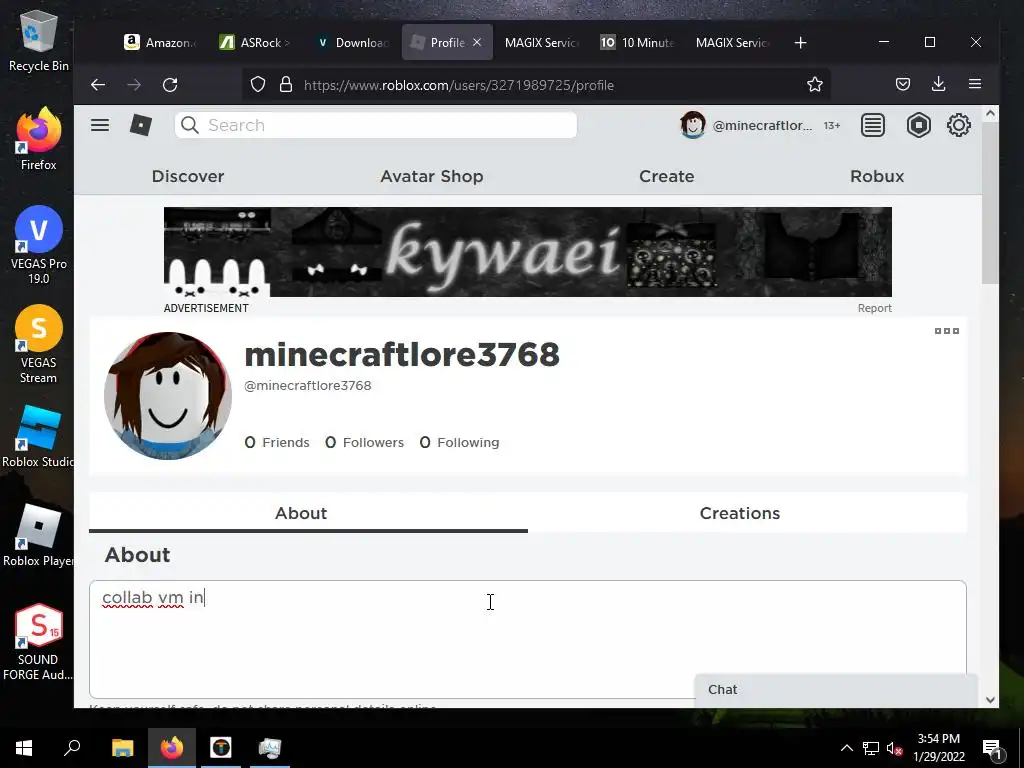Click the vertical scrollbar thumb
1024x768 pixels.
pos(990,202)
